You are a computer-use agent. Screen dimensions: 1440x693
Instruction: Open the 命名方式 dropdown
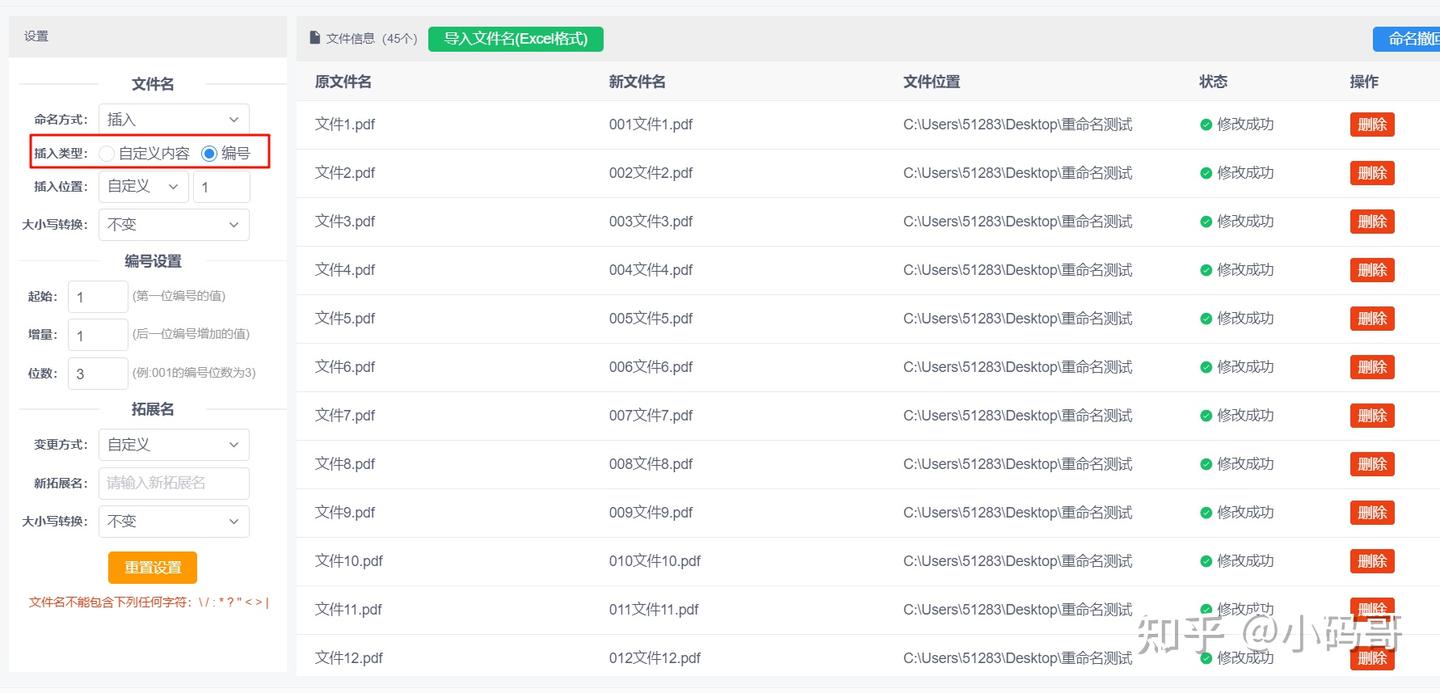coord(173,120)
